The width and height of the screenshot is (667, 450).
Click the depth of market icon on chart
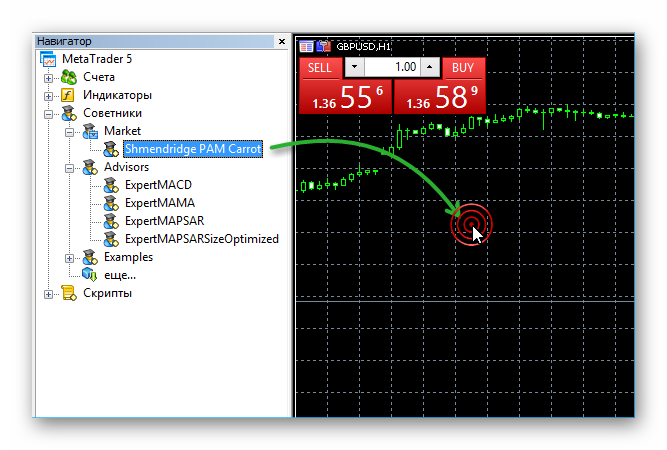coord(324,46)
